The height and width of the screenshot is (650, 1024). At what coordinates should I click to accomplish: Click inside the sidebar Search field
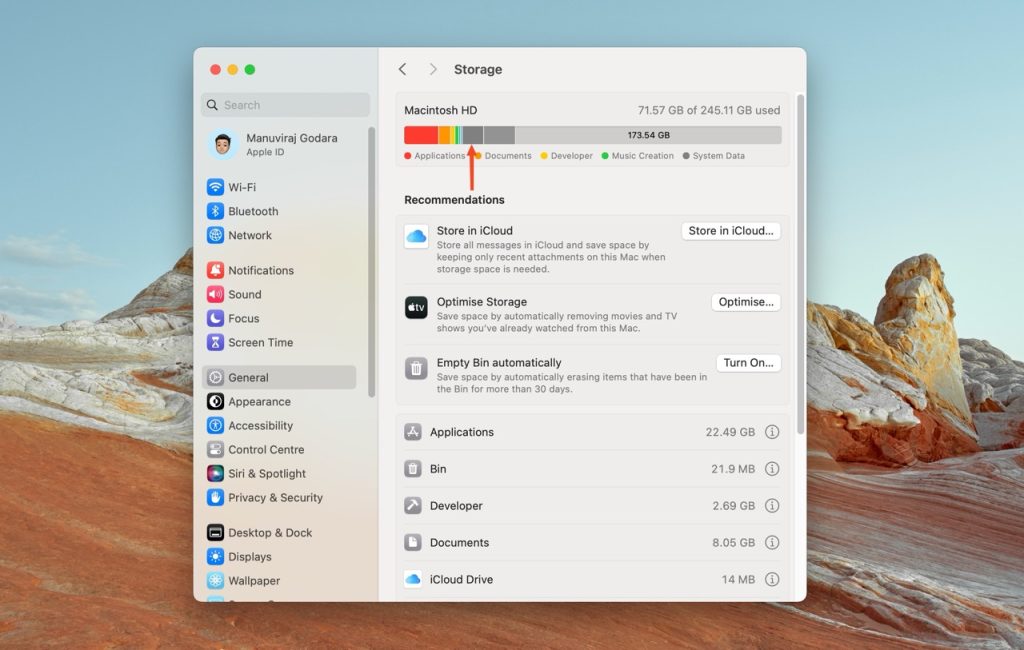pos(285,104)
